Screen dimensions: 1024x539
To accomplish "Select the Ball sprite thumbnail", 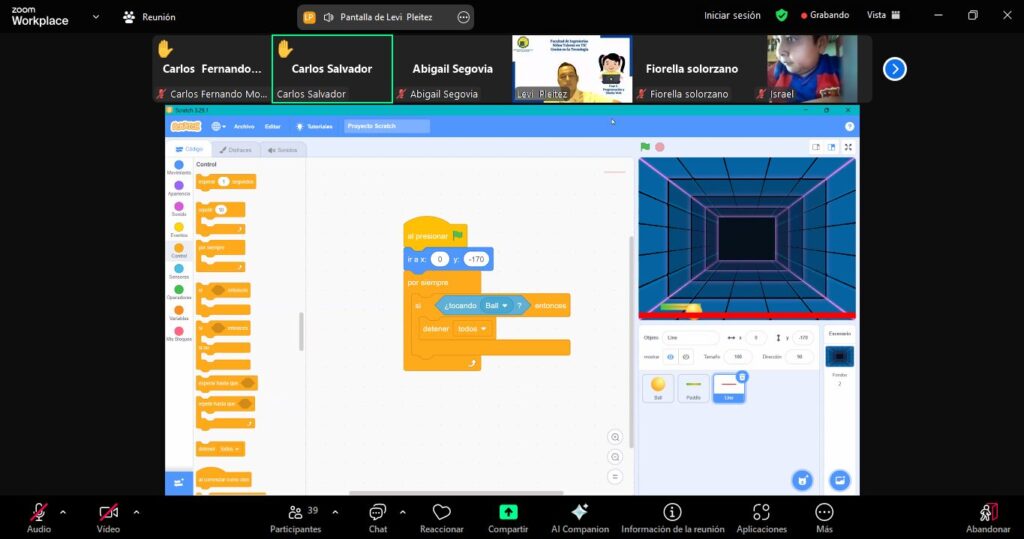I will (658, 387).
